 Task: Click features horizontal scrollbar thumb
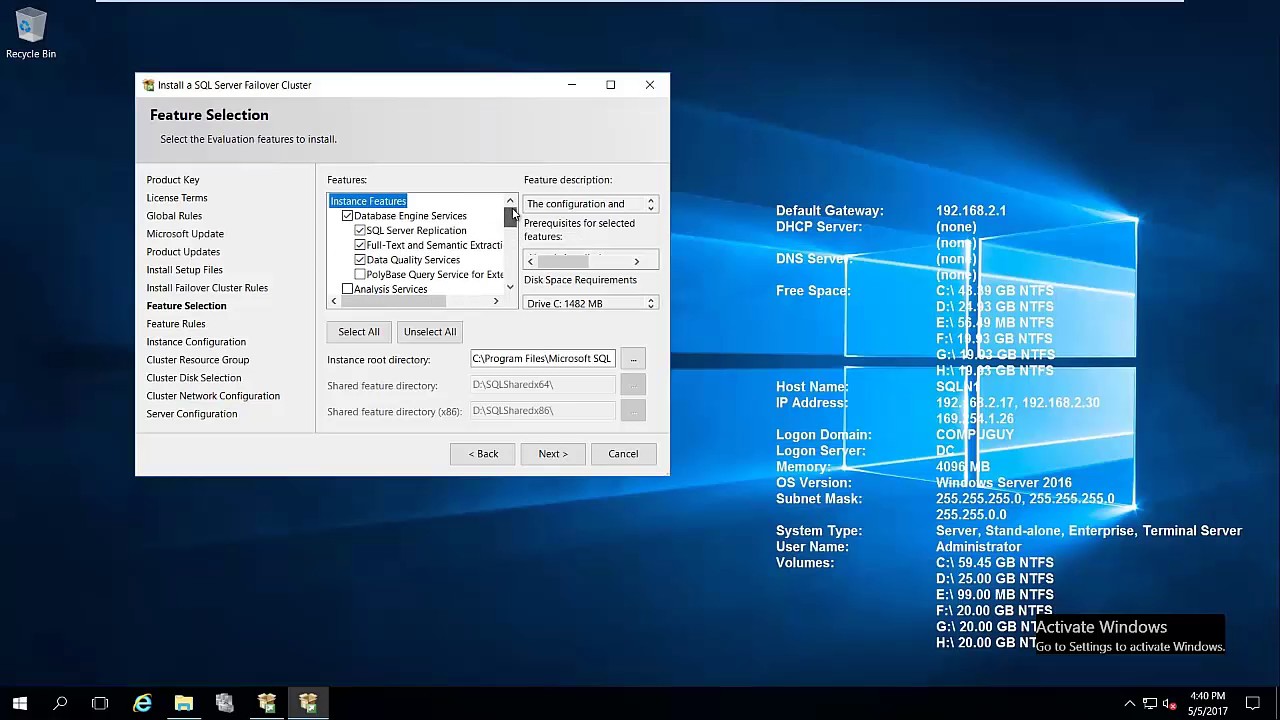(x=392, y=301)
